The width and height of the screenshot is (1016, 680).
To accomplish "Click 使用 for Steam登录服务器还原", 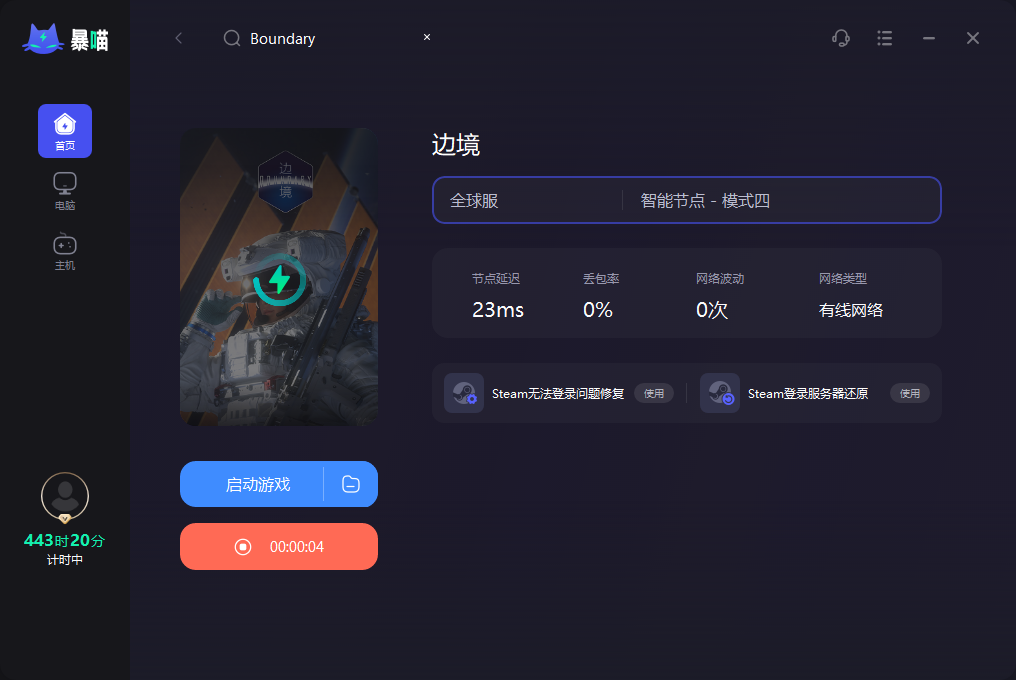I will [x=910, y=393].
